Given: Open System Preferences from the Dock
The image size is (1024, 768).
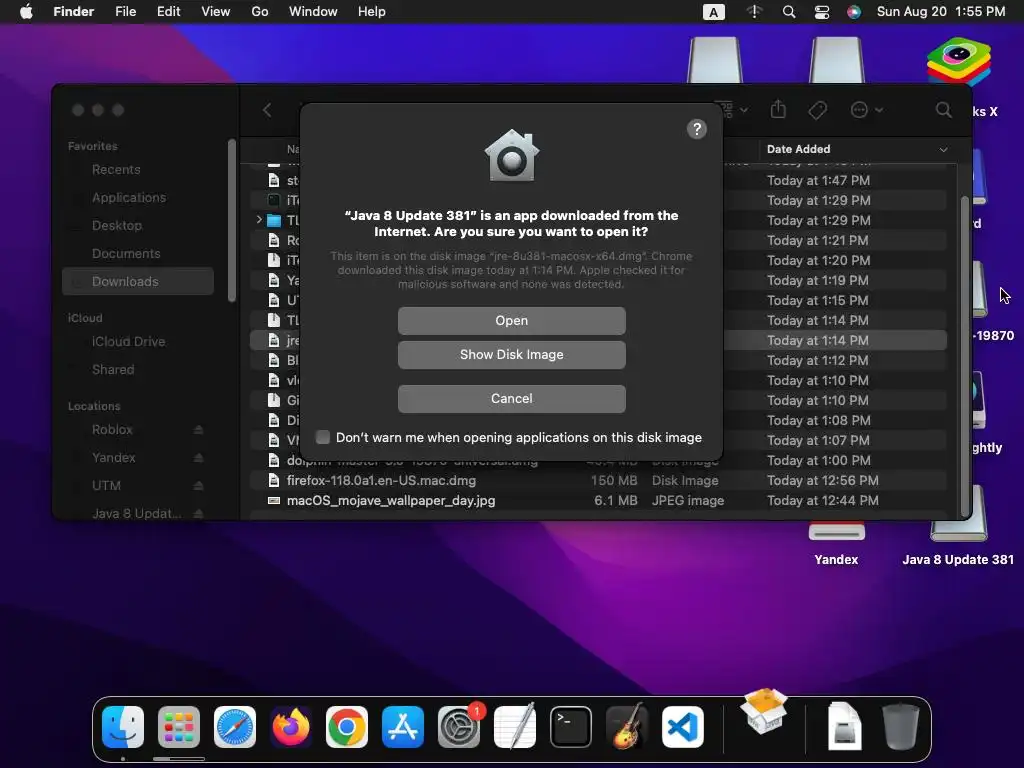Looking at the screenshot, I should (x=459, y=727).
